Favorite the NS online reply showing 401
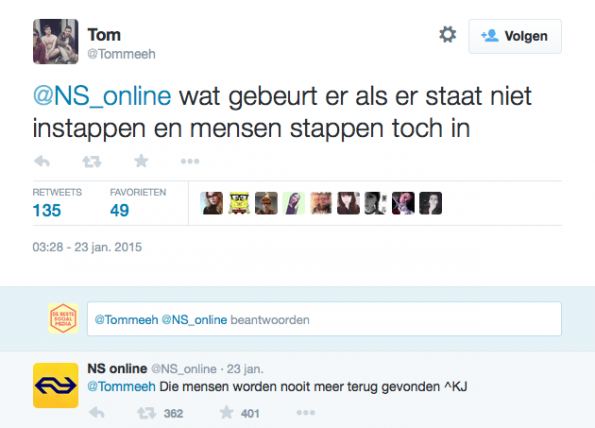 coord(227,412)
